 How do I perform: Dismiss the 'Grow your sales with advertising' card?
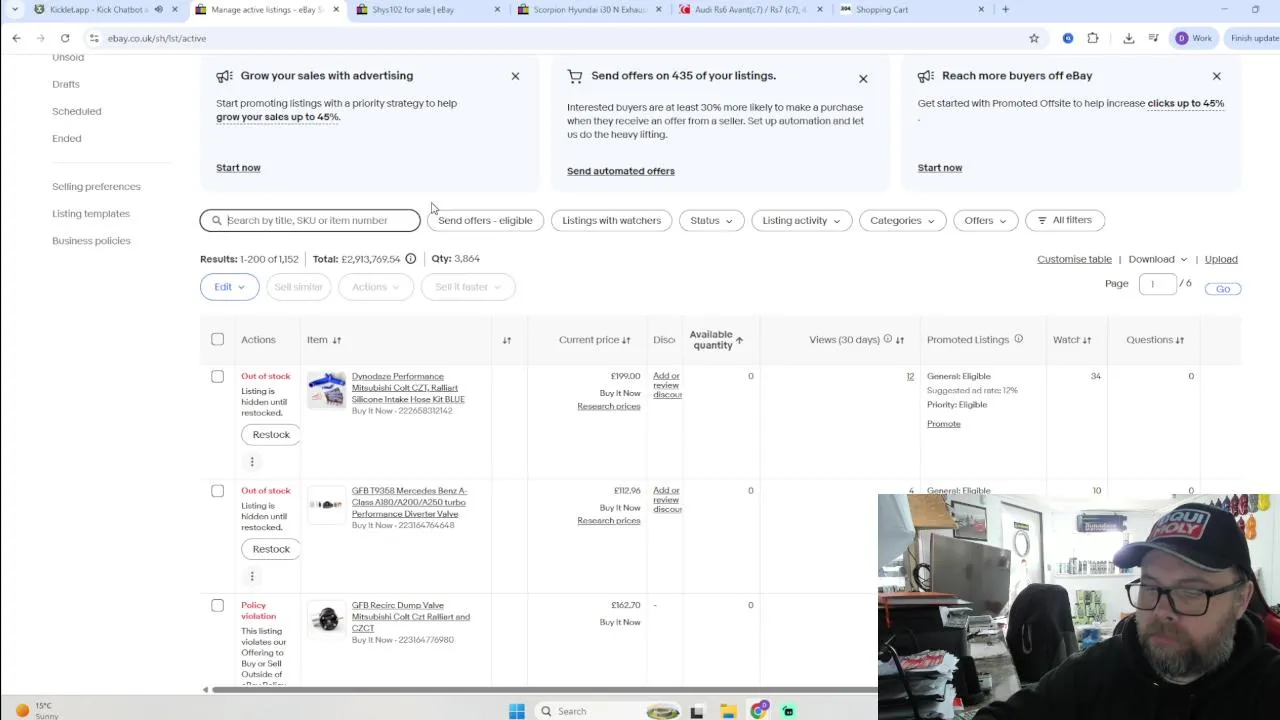515,76
